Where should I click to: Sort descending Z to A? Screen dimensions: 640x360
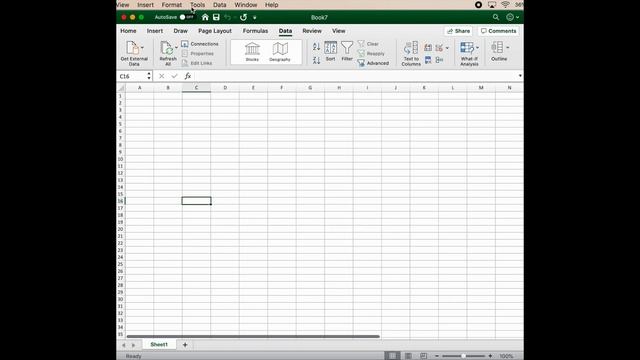click(316, 60)
